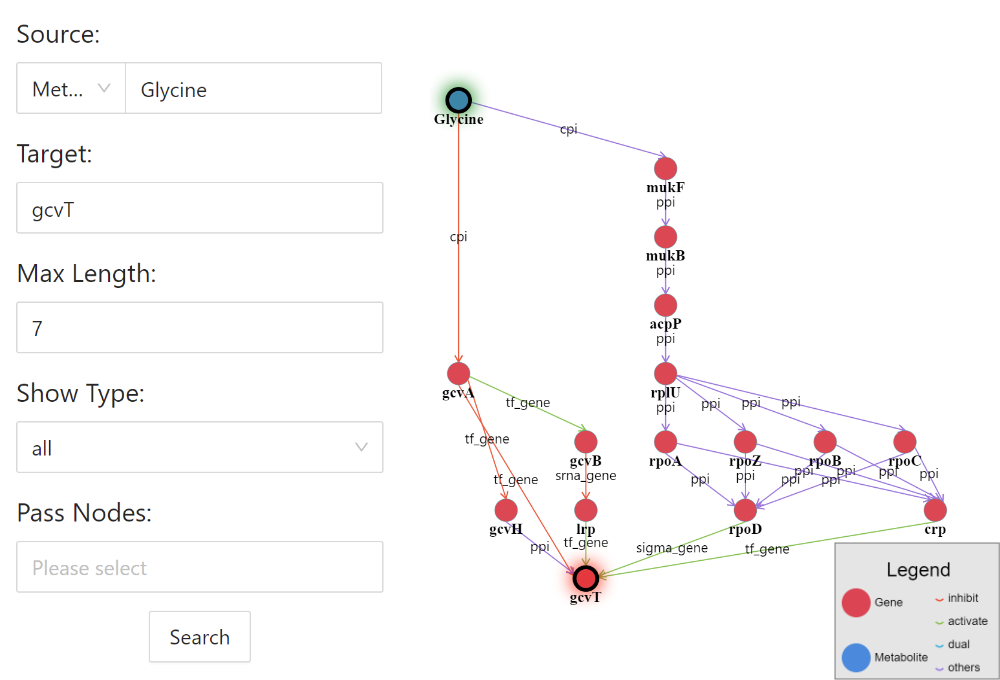Open the source type dropdown
Viewport: 1000px width, 680px height.
pyautogui.click(x=71, y=89)
